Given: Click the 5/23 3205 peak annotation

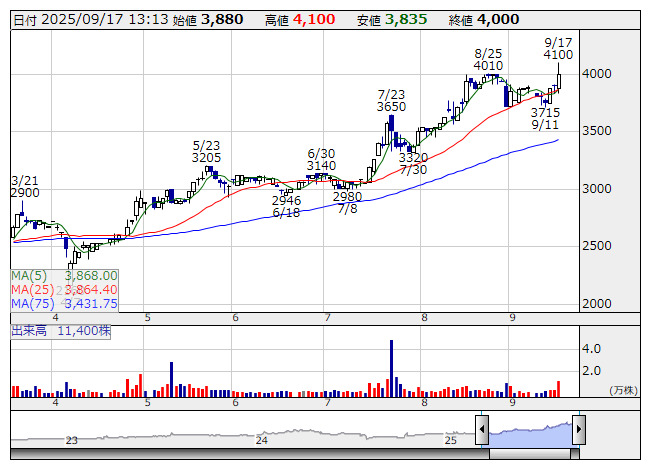Looking at the screenshot, I should [x=206, y=152].
